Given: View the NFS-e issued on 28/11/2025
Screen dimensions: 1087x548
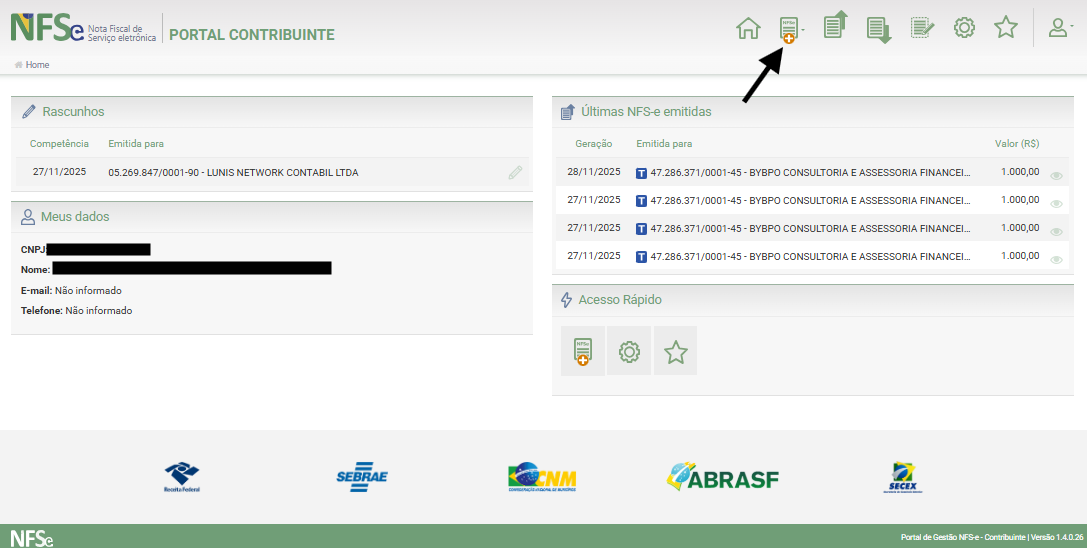Looking at the screenshot, I should click(1057, 175).
